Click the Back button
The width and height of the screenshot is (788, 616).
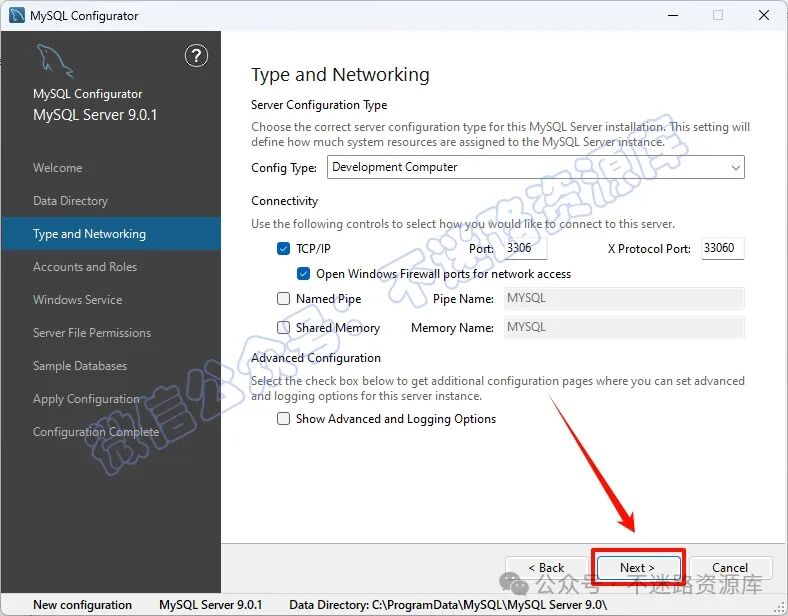[546, 568]
